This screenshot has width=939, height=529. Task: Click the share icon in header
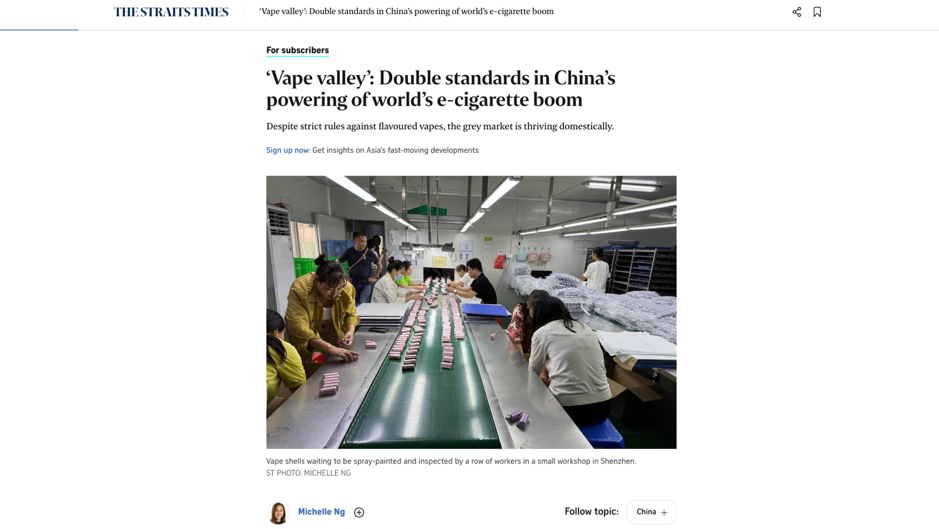[796, 12]
